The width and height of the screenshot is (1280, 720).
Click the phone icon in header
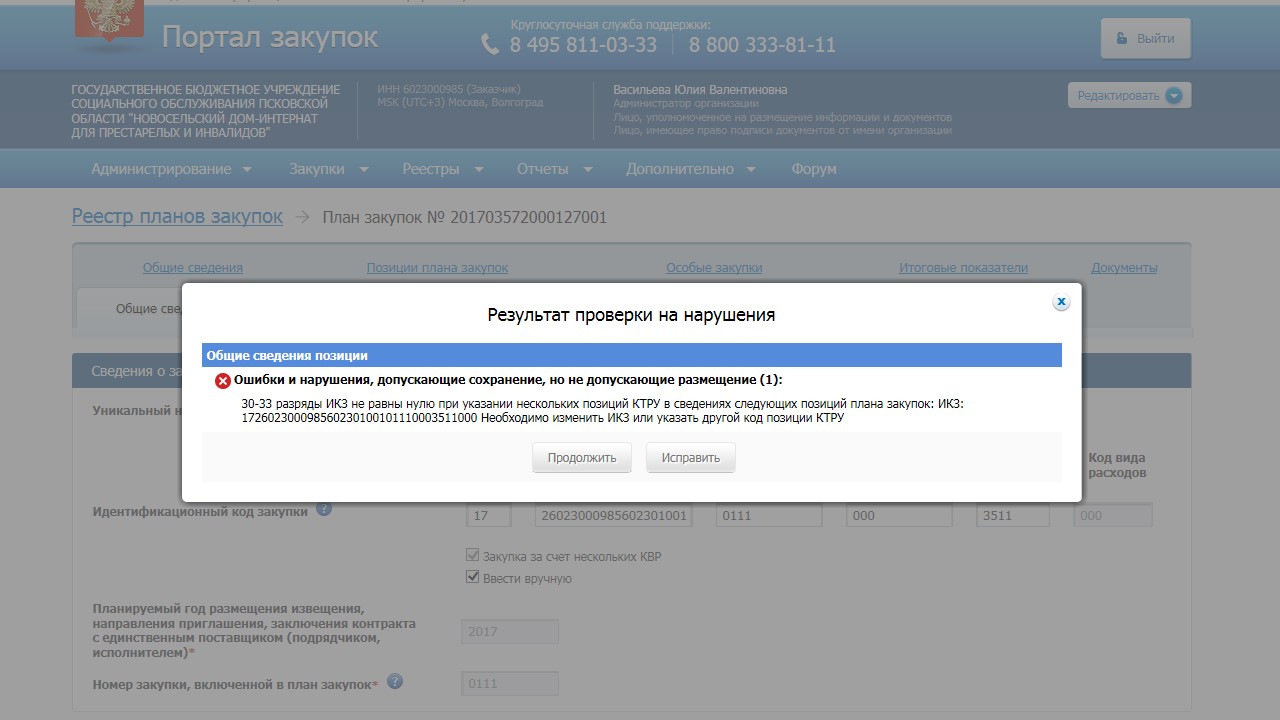pyautogui.click(x=490, y=44)
